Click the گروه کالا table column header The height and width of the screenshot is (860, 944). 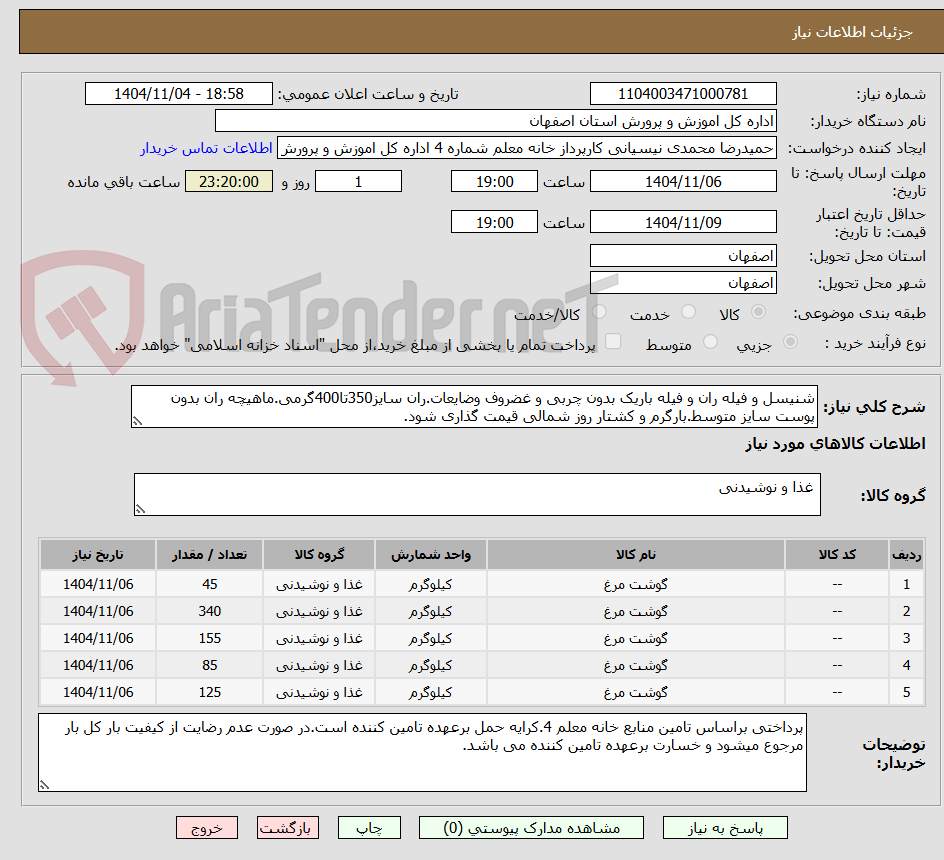tap(319, 555)
